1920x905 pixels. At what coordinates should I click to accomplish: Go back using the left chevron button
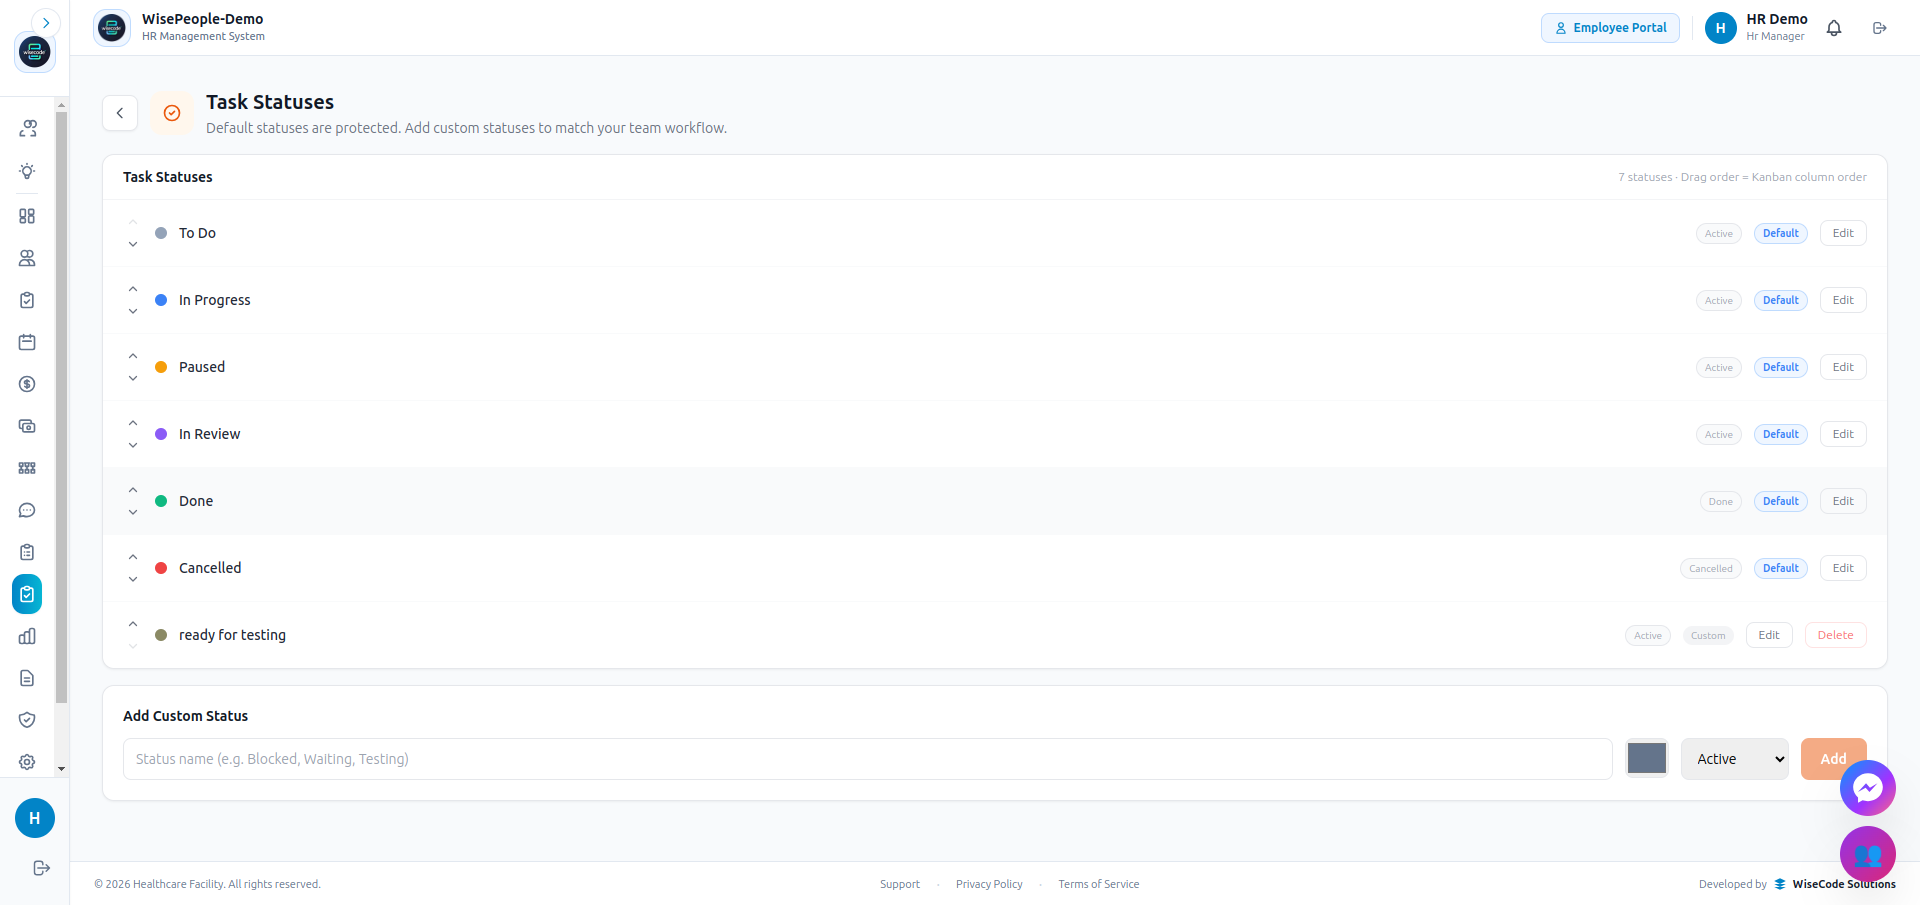coord(120,113)
